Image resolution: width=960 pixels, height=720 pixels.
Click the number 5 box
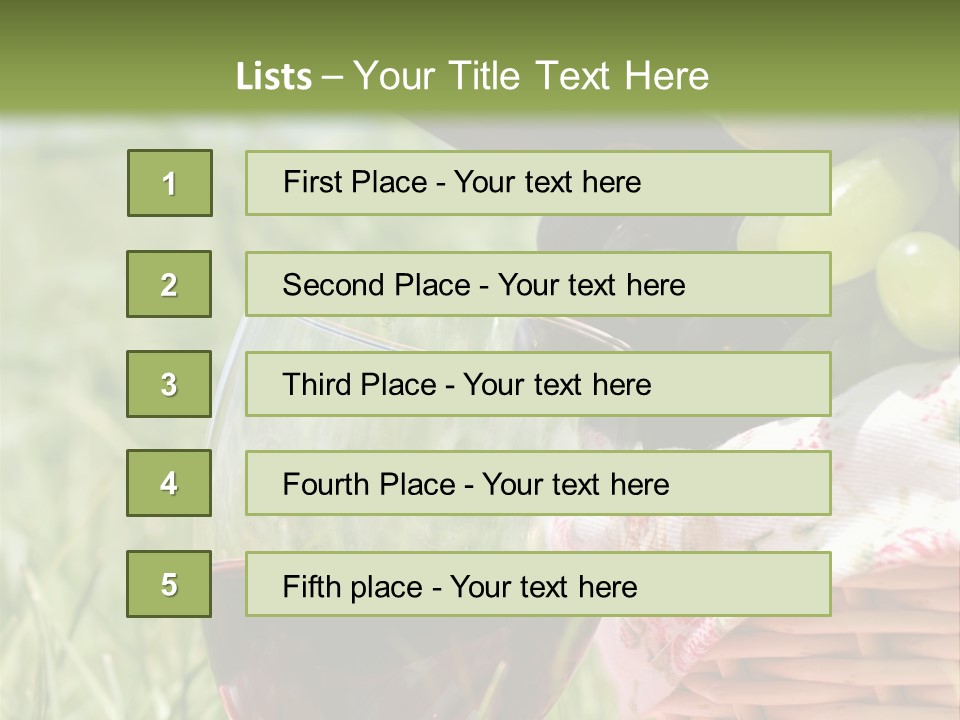click(169, 584)
